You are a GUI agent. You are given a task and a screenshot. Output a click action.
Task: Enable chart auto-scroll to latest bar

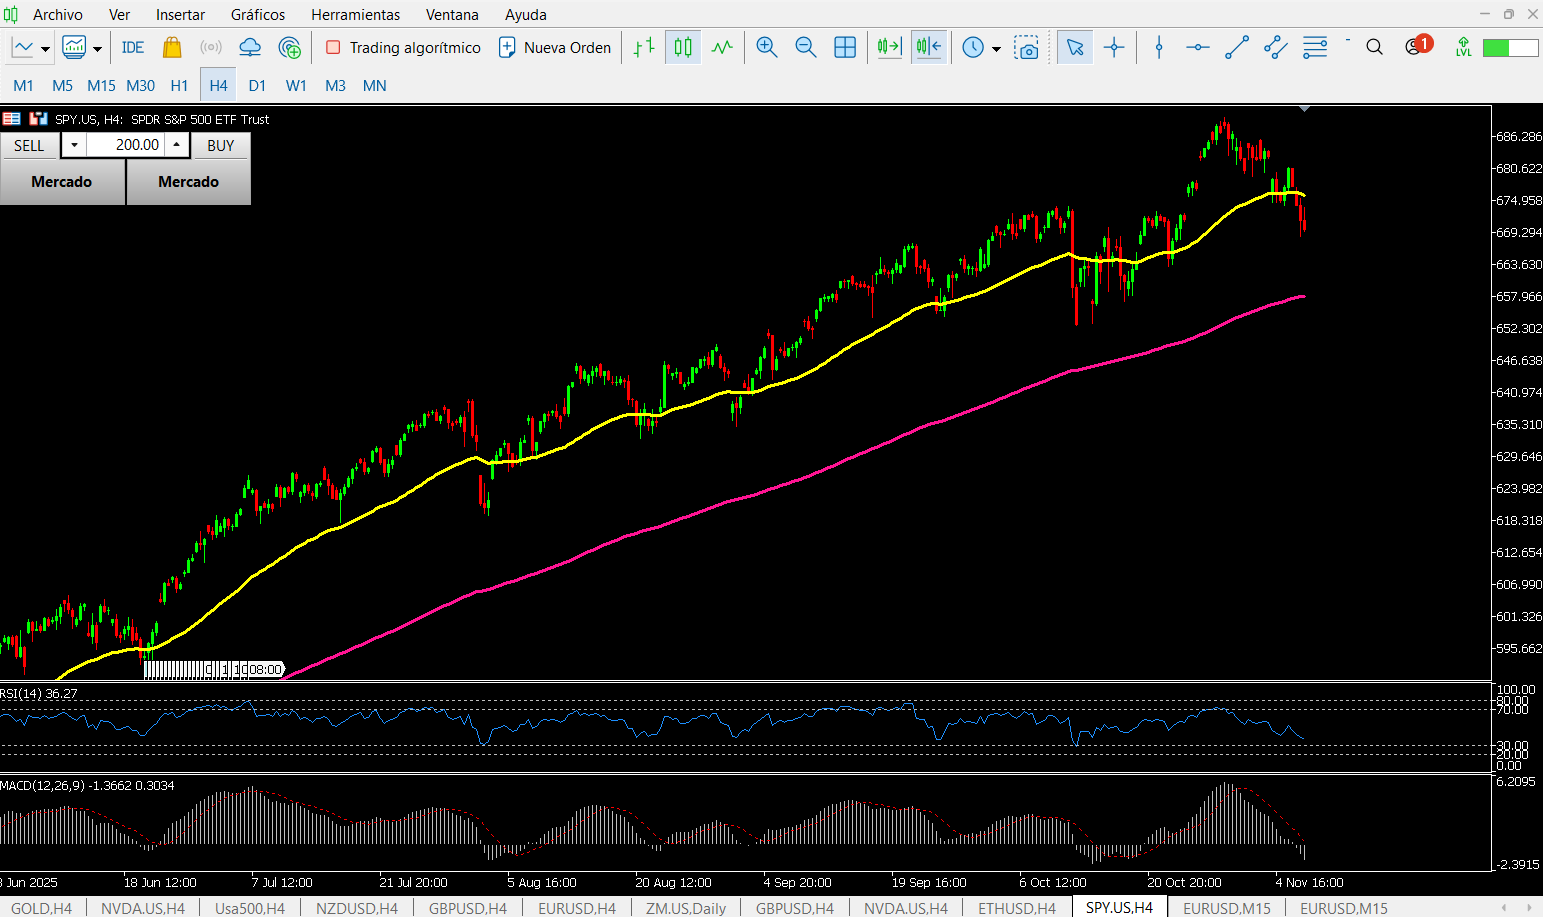(x=889, y=47)
